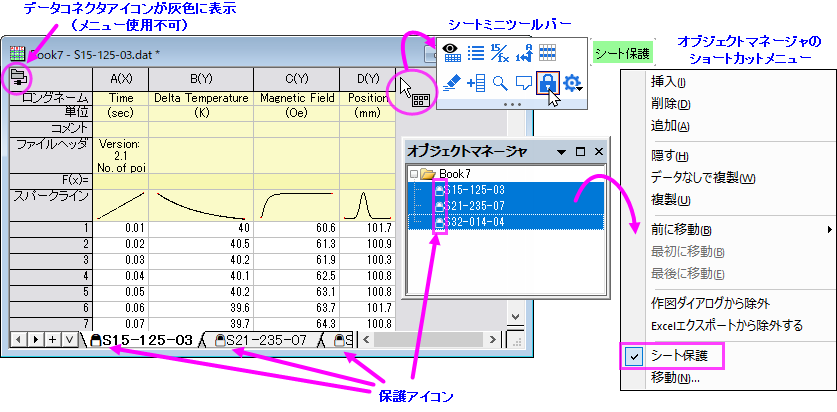The width and height of the screenshot is (837, 412).
Task: Click the peak sparkline in column D
Action: (x=368, y=205)
